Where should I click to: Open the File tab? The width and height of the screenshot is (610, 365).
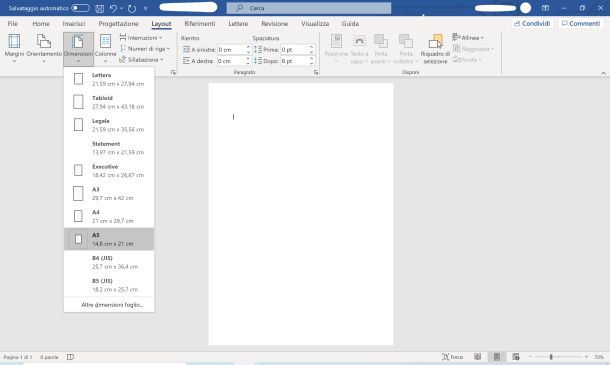pos(12,24)
